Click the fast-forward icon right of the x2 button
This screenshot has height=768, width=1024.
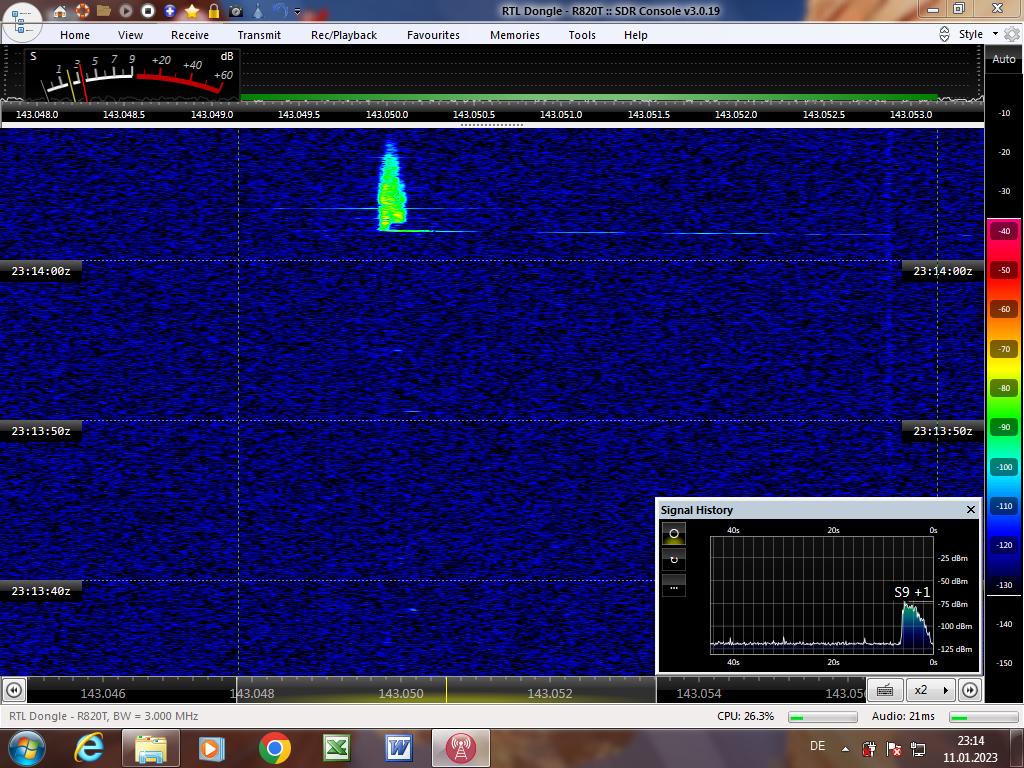pyautogui.click(x=970, y=690)
